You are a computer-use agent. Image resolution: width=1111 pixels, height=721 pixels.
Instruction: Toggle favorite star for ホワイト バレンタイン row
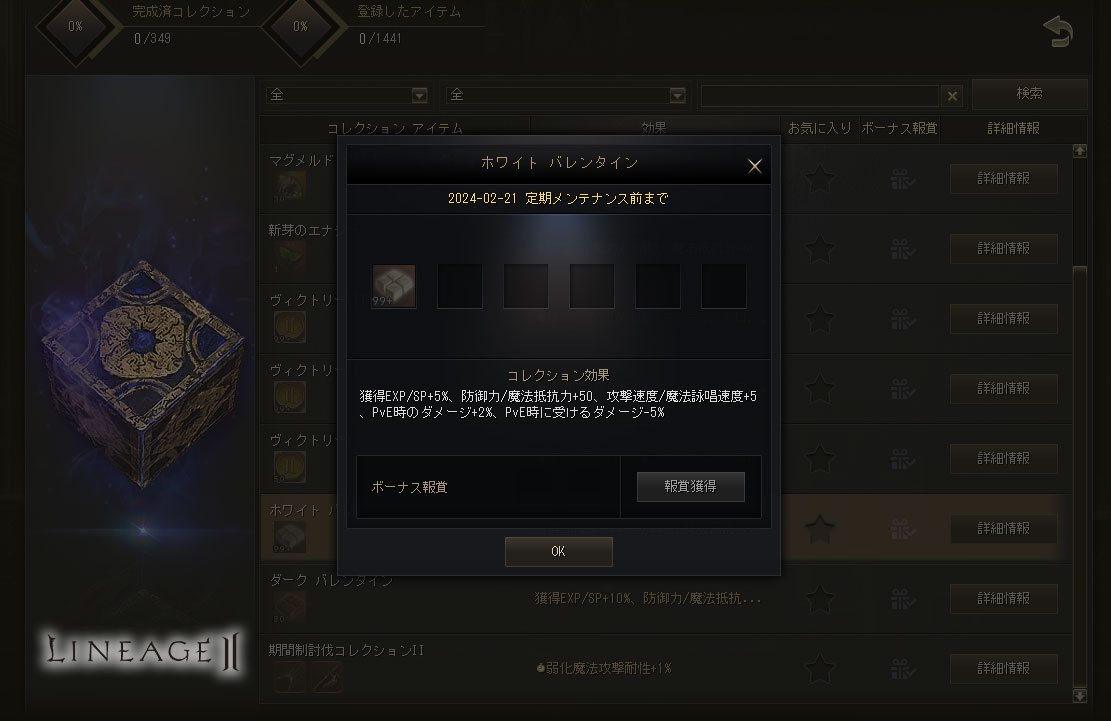pos(820,528)
